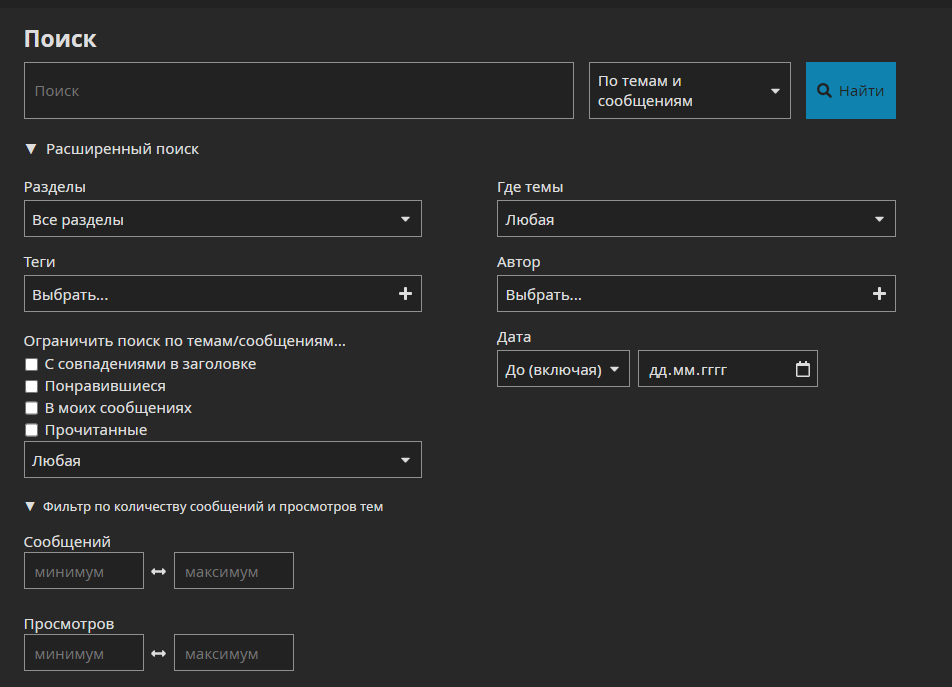The image size is (952, 687).
Task: Open the calendar picker icon in Дата
Action: [x=802, y=369]
